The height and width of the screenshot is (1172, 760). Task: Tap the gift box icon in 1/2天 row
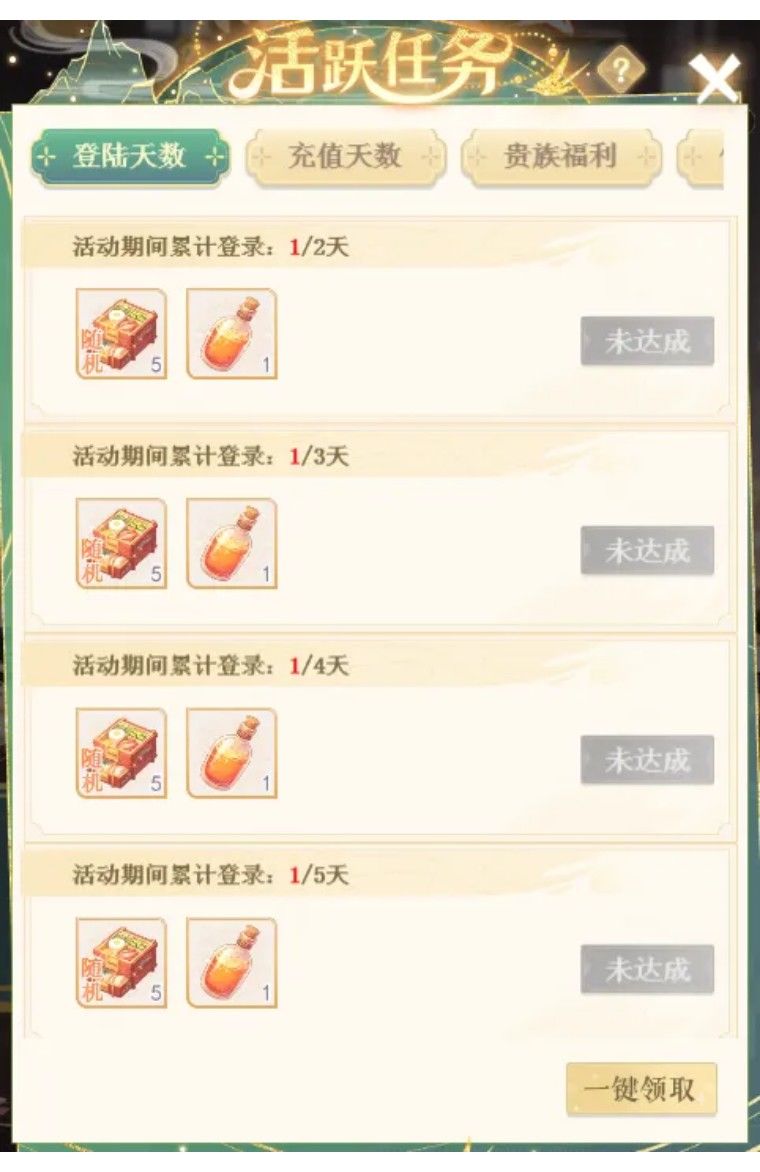point(121,333)
